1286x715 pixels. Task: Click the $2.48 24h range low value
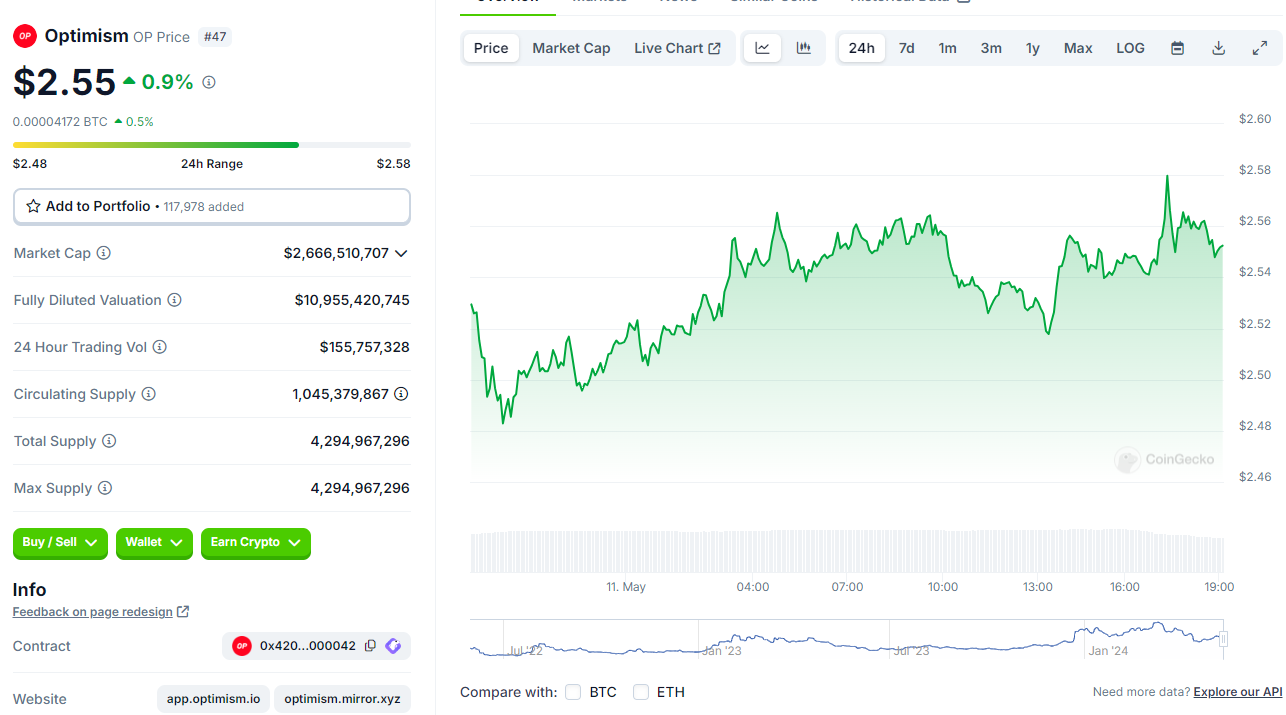click(x=30, y=164)
